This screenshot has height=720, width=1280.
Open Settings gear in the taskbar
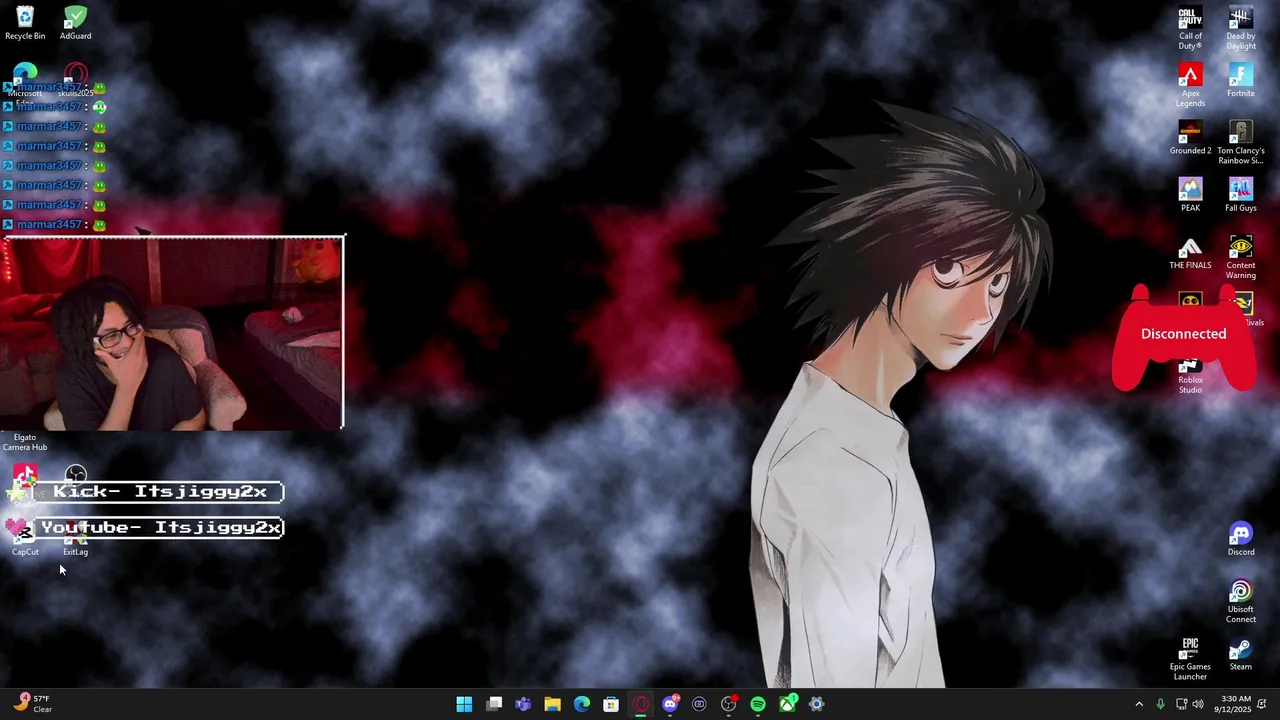(x=816, y=704)
